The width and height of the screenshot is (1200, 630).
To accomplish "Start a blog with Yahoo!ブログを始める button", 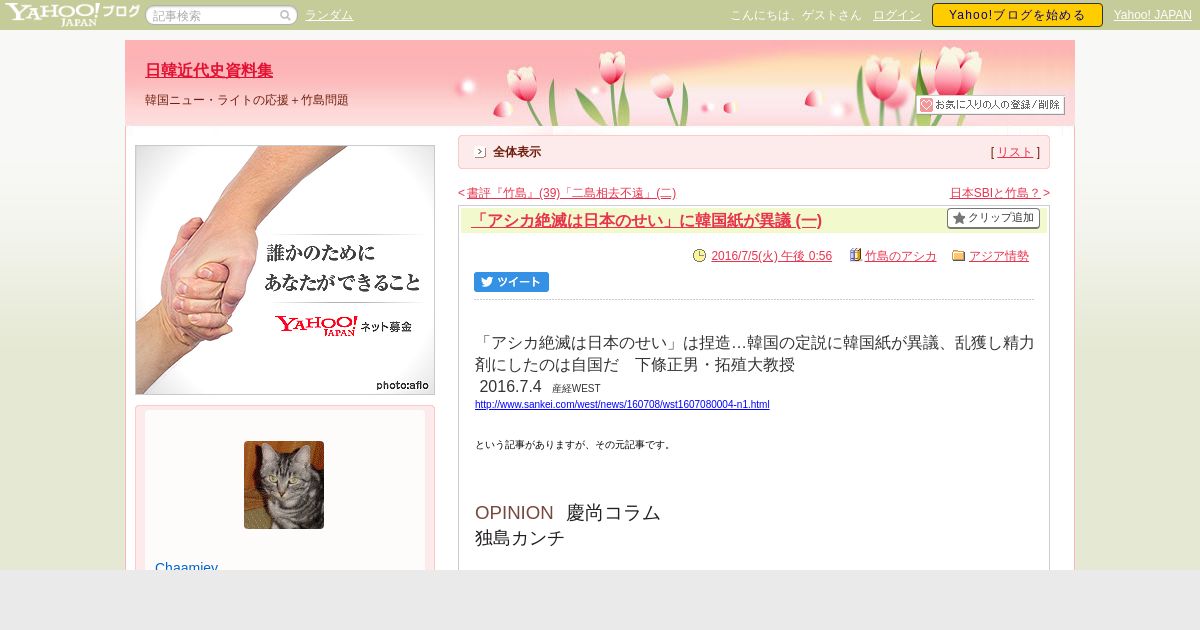I will pyautogui.click(x=1017, y=15).
